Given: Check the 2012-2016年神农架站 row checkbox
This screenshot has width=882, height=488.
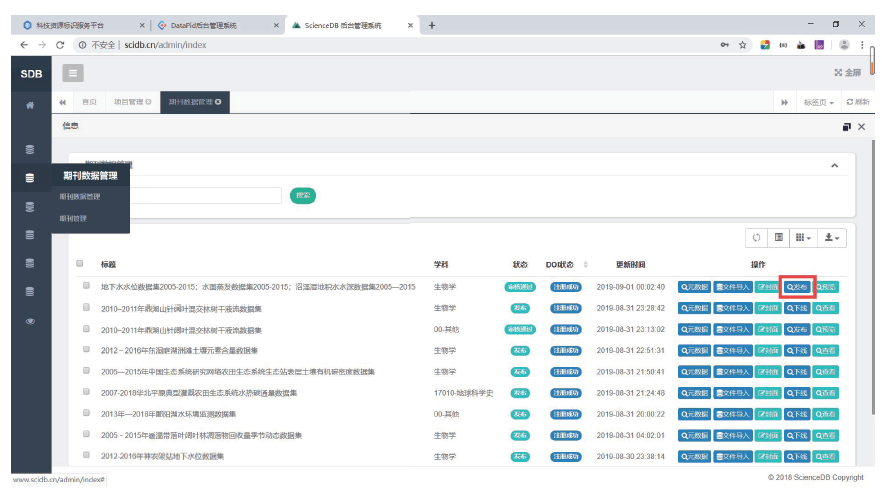Looking at the screenshot, I should pos(86,455).
